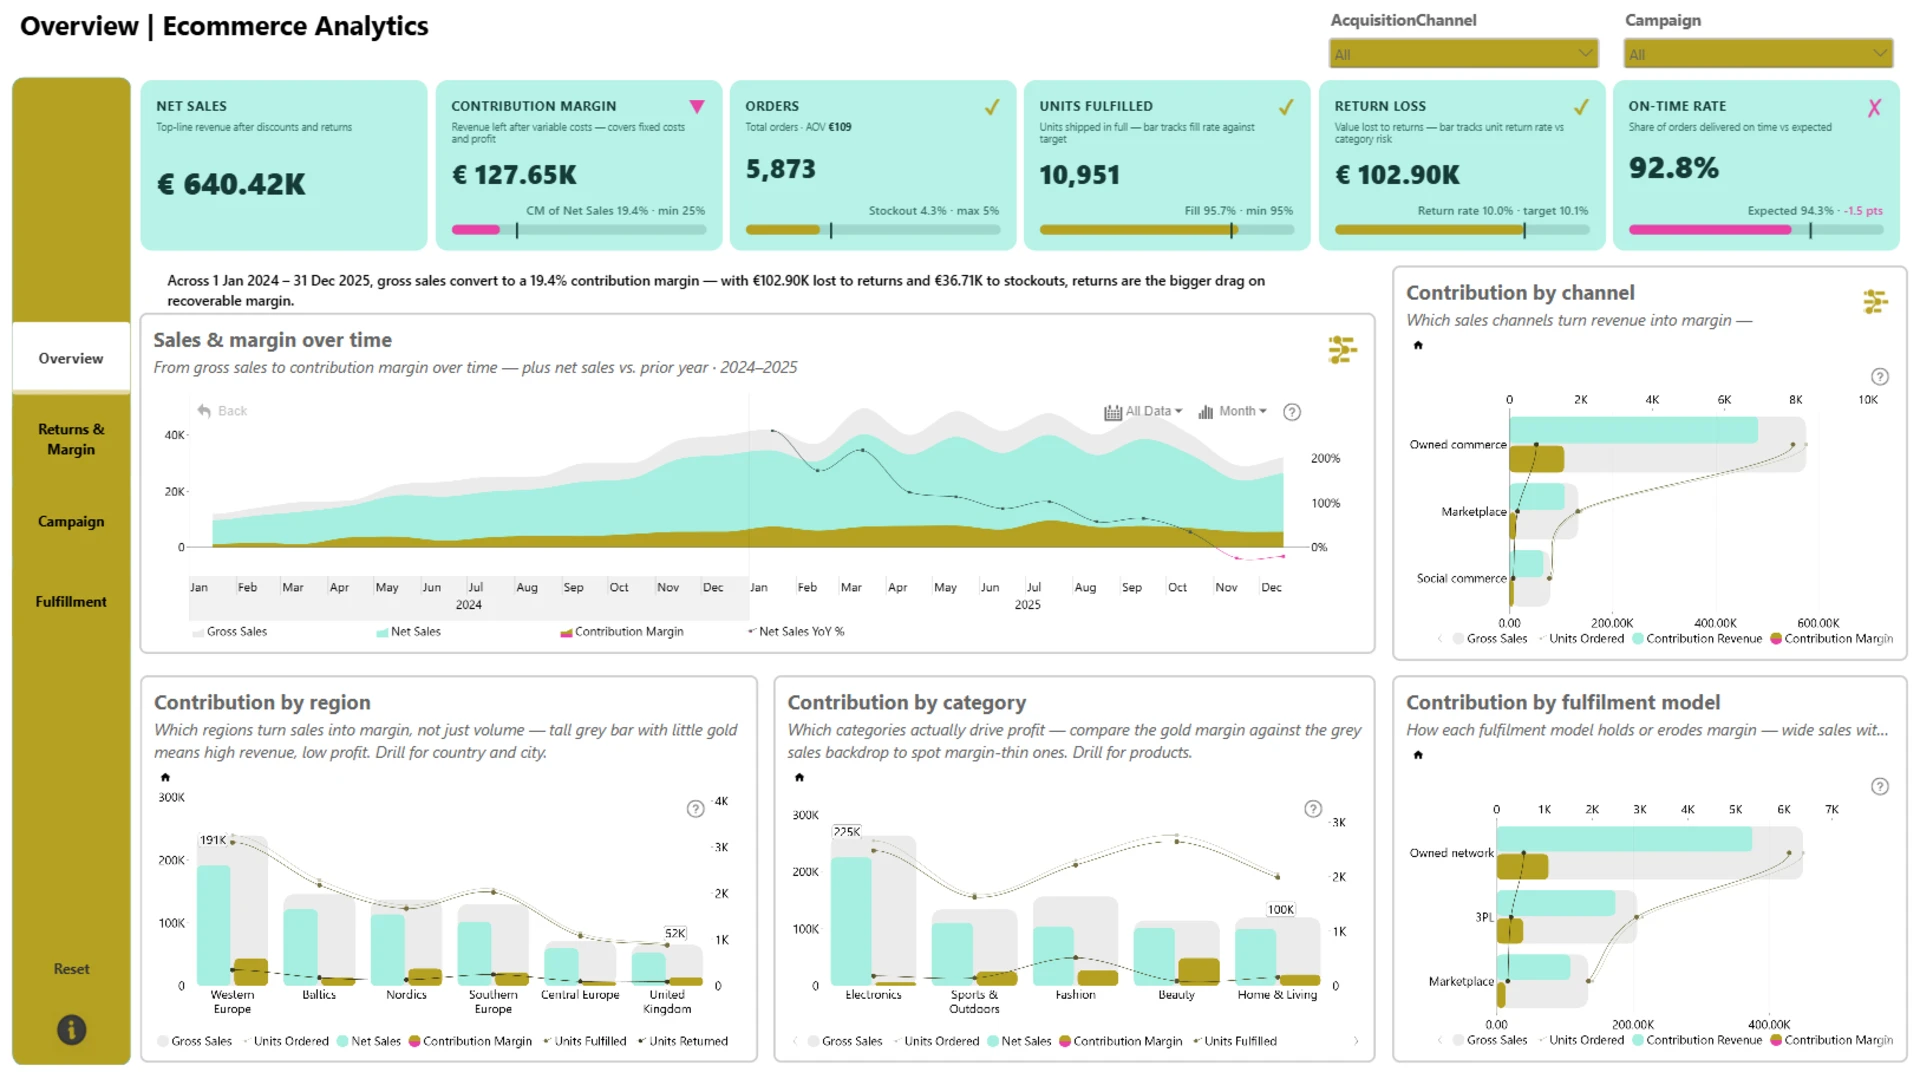Click the Contribution Margin down-triangle indicator

697,107
